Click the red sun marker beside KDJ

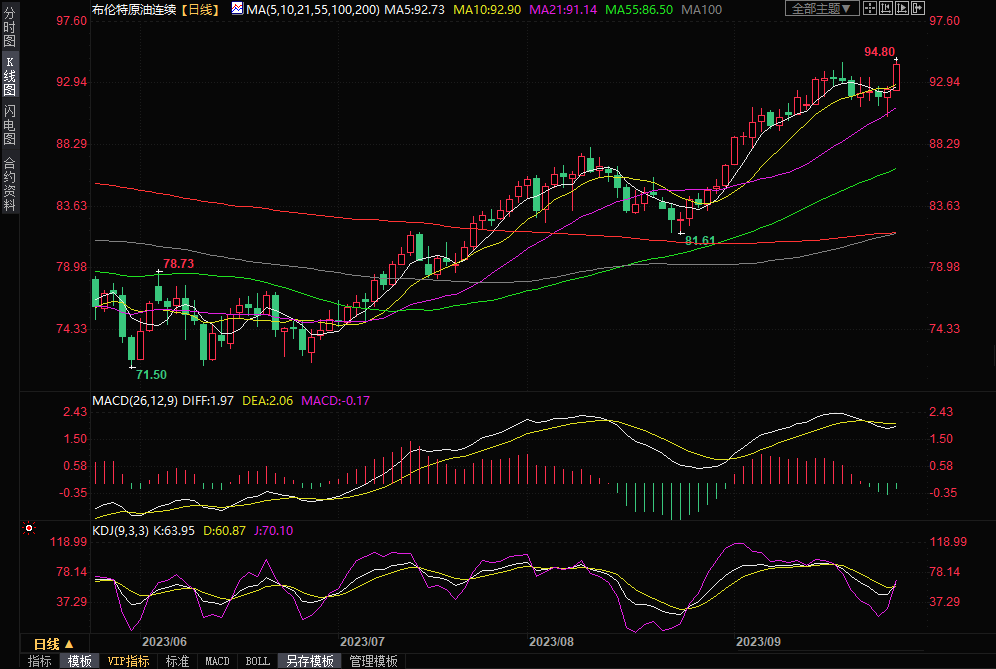tap(29, 528)
